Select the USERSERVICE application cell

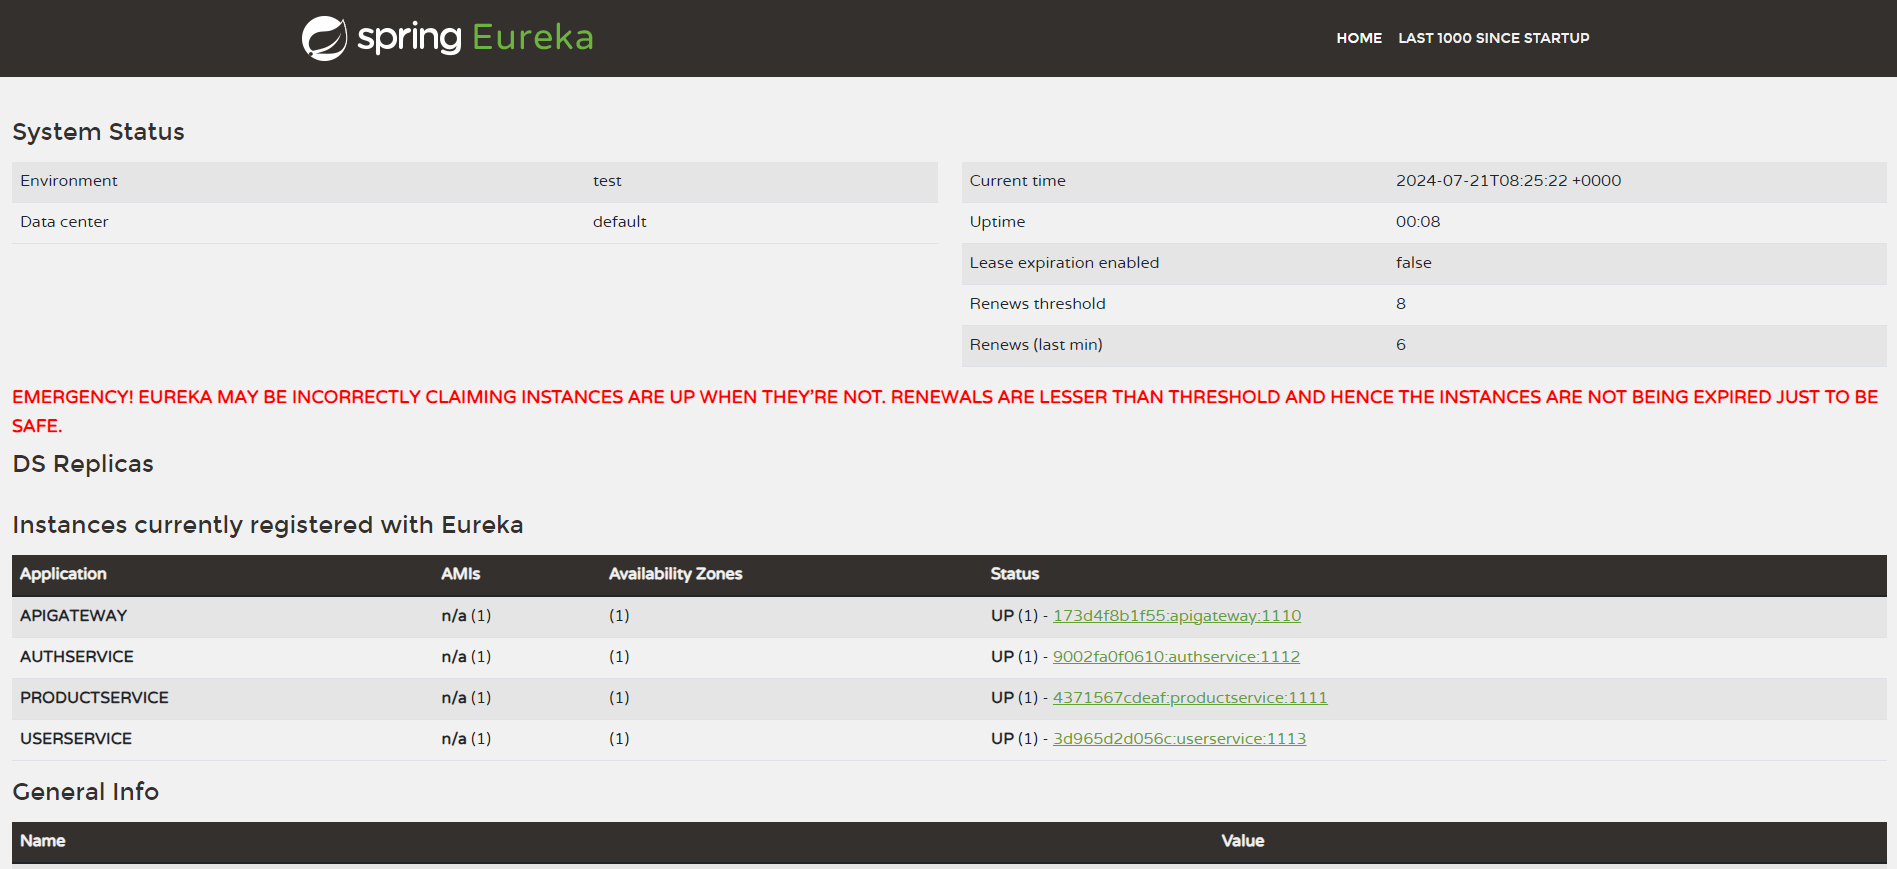click(76, 739)
